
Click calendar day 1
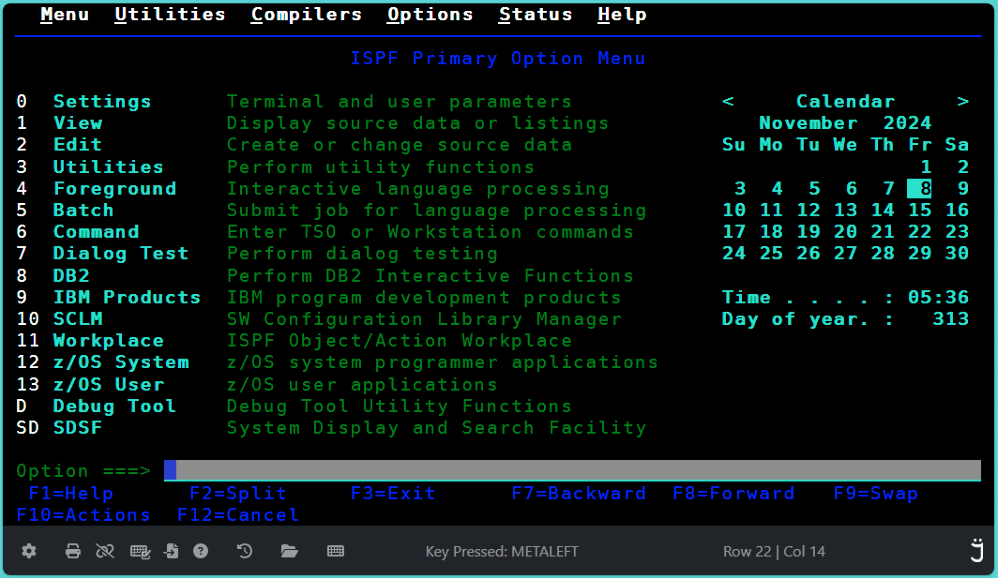tap(926, 167)
